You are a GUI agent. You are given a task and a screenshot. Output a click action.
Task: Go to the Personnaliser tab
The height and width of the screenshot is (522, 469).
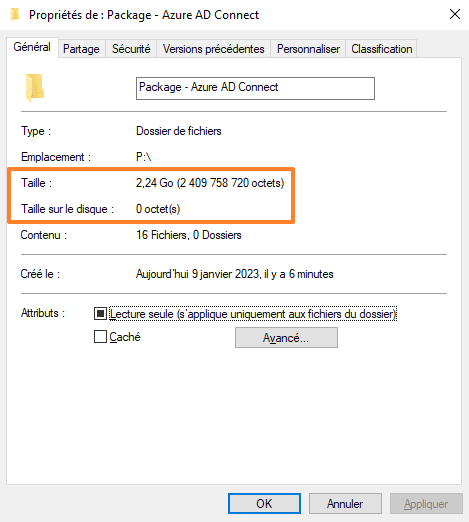coord(308,49)
